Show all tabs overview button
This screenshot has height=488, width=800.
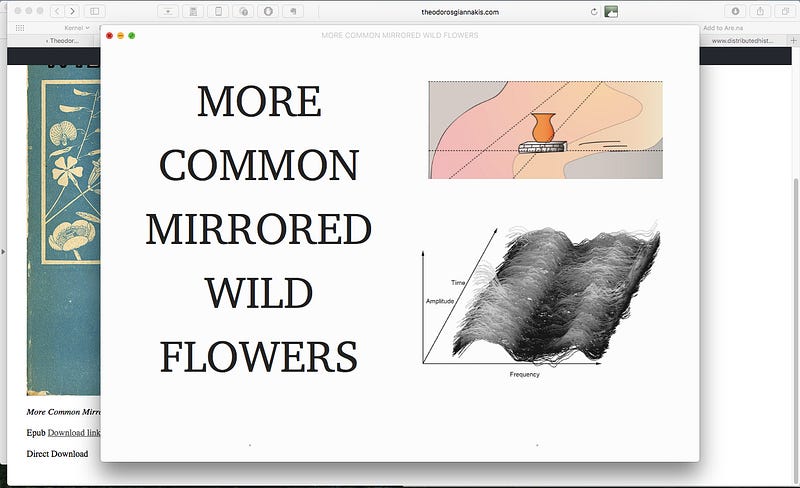pos(785,11)
